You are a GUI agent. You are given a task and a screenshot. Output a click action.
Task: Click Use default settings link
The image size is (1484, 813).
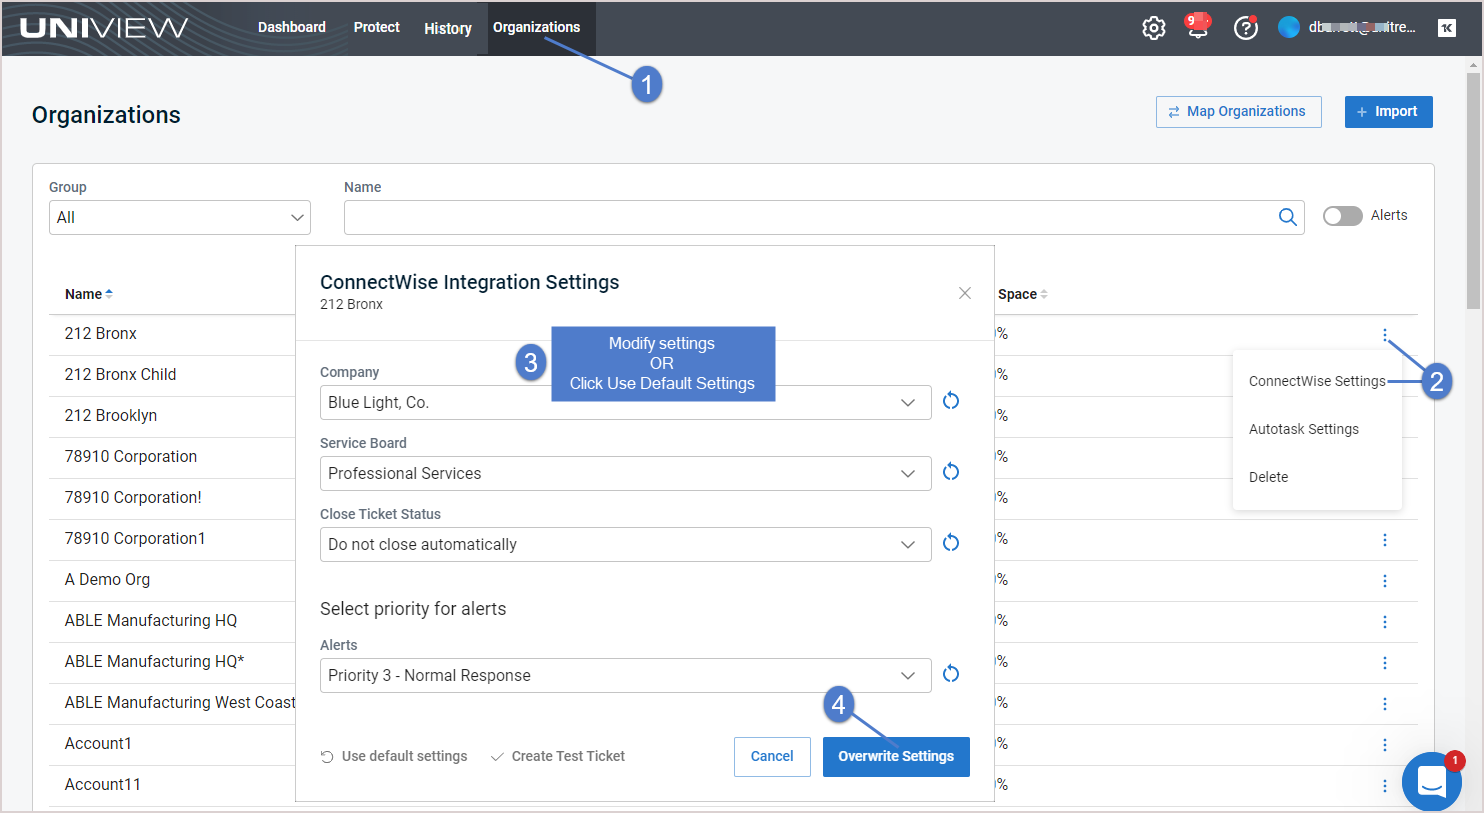[394, 756]
